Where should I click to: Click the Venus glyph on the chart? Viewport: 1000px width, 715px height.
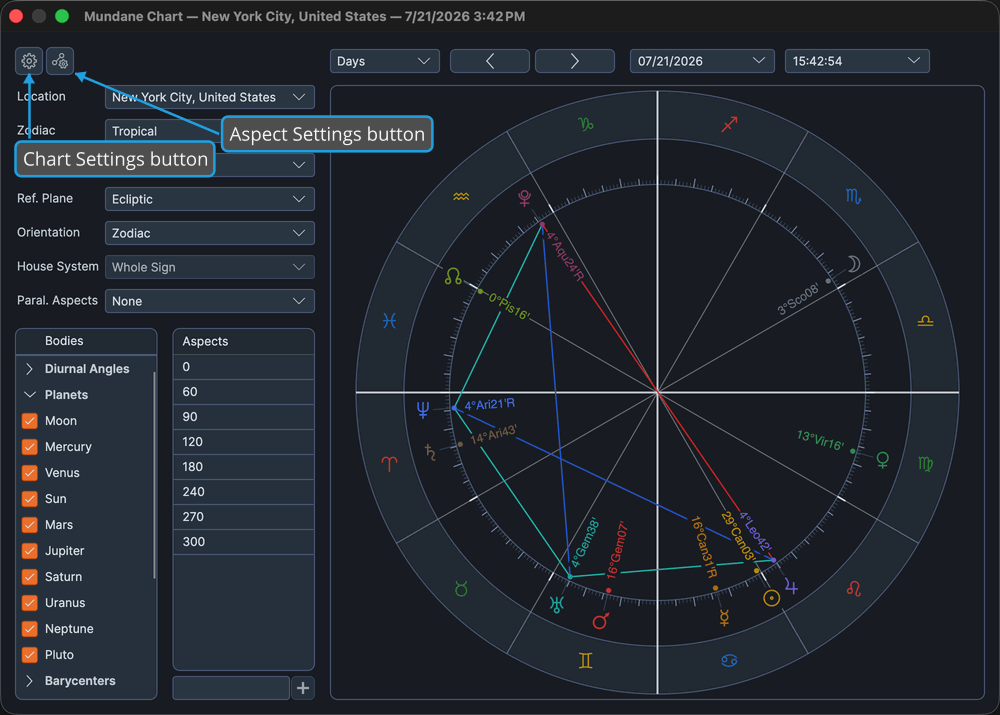883,460
